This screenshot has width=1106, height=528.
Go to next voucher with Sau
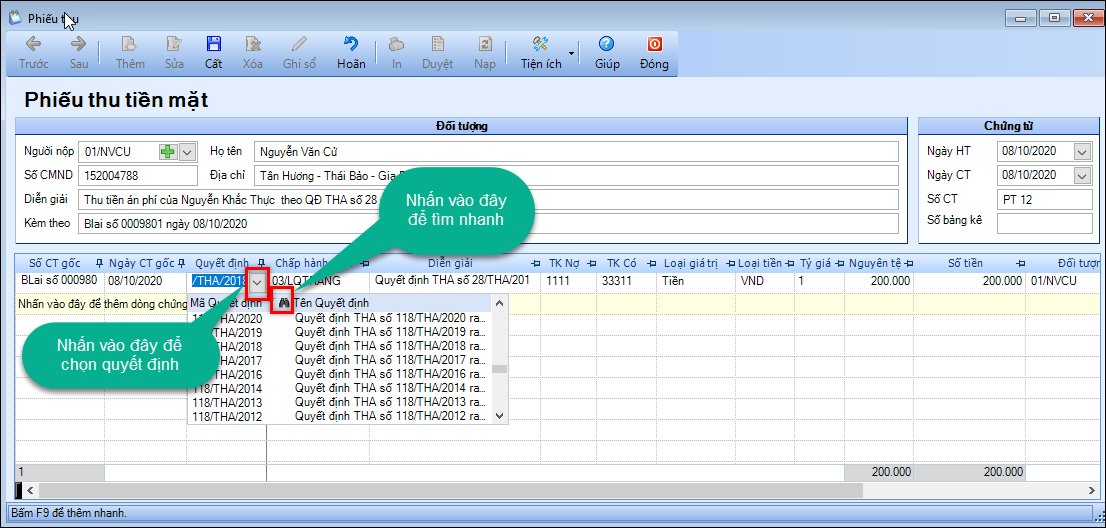[x=78, y=54]
